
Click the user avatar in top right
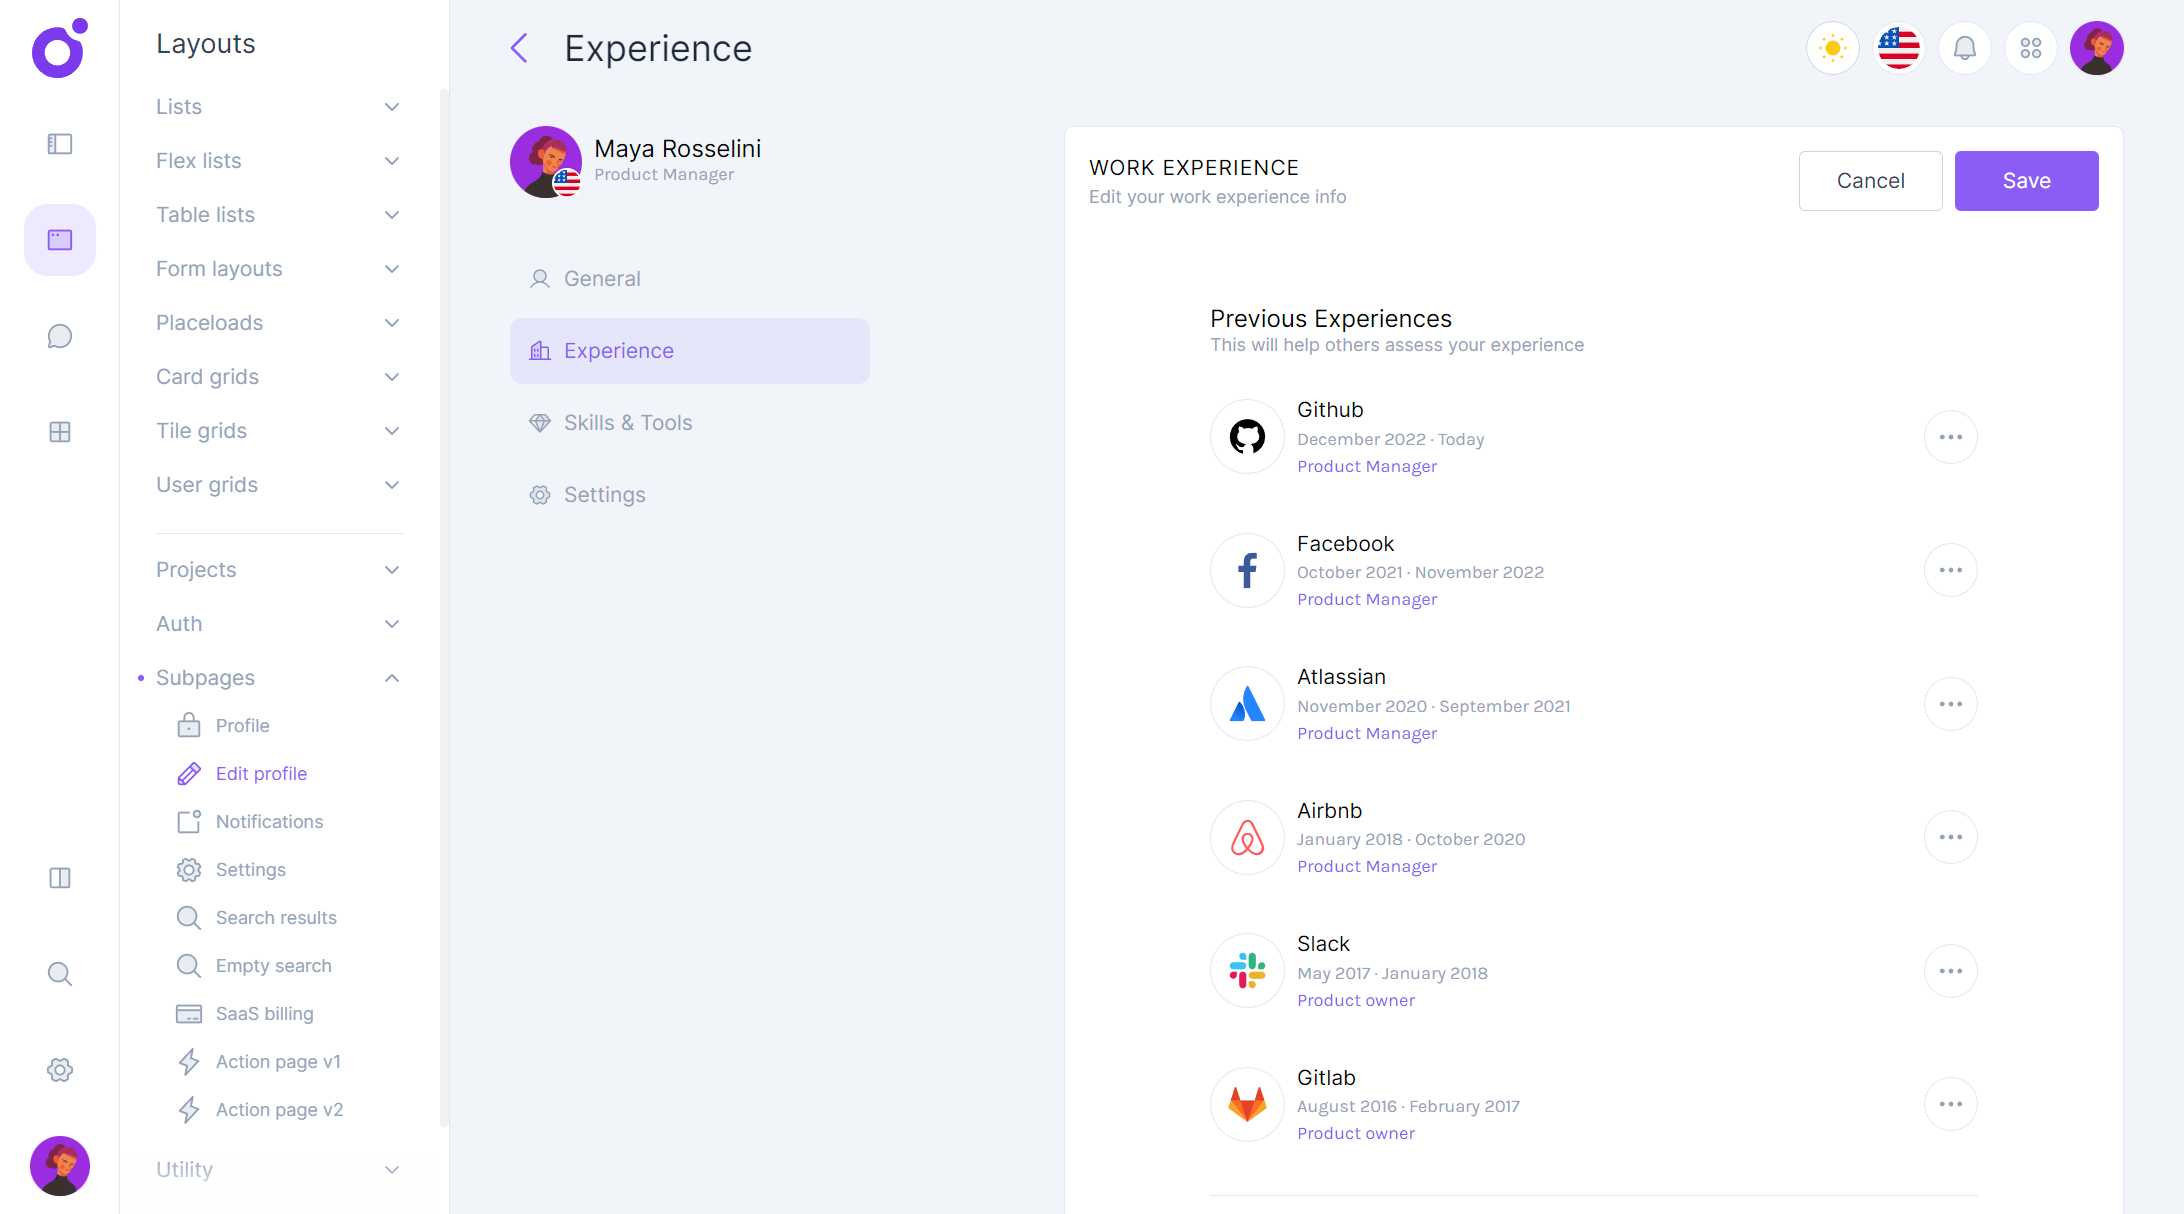(2096, 48)
